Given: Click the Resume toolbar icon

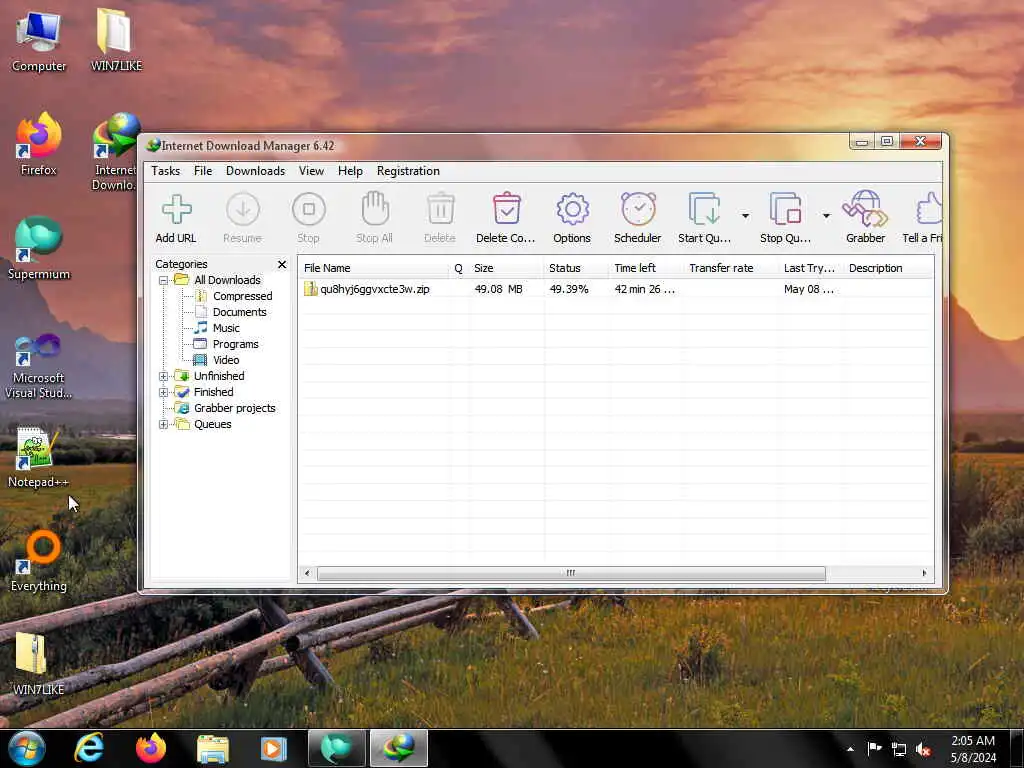Looking at the screenshot, I should click(243, 210).
